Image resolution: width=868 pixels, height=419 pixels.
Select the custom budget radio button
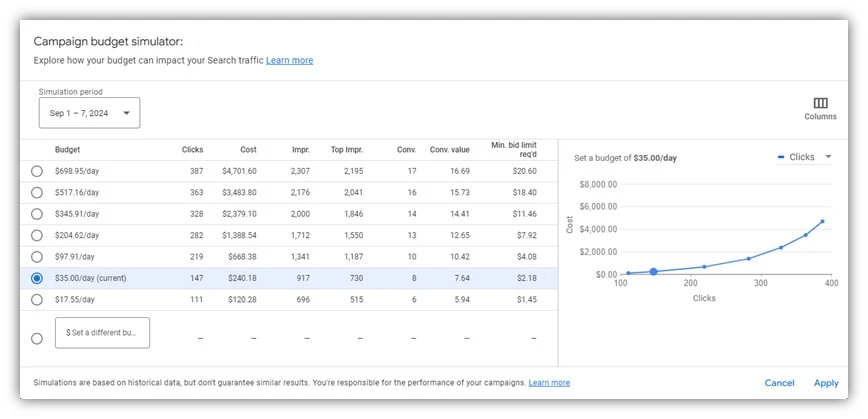coord(37,338)
